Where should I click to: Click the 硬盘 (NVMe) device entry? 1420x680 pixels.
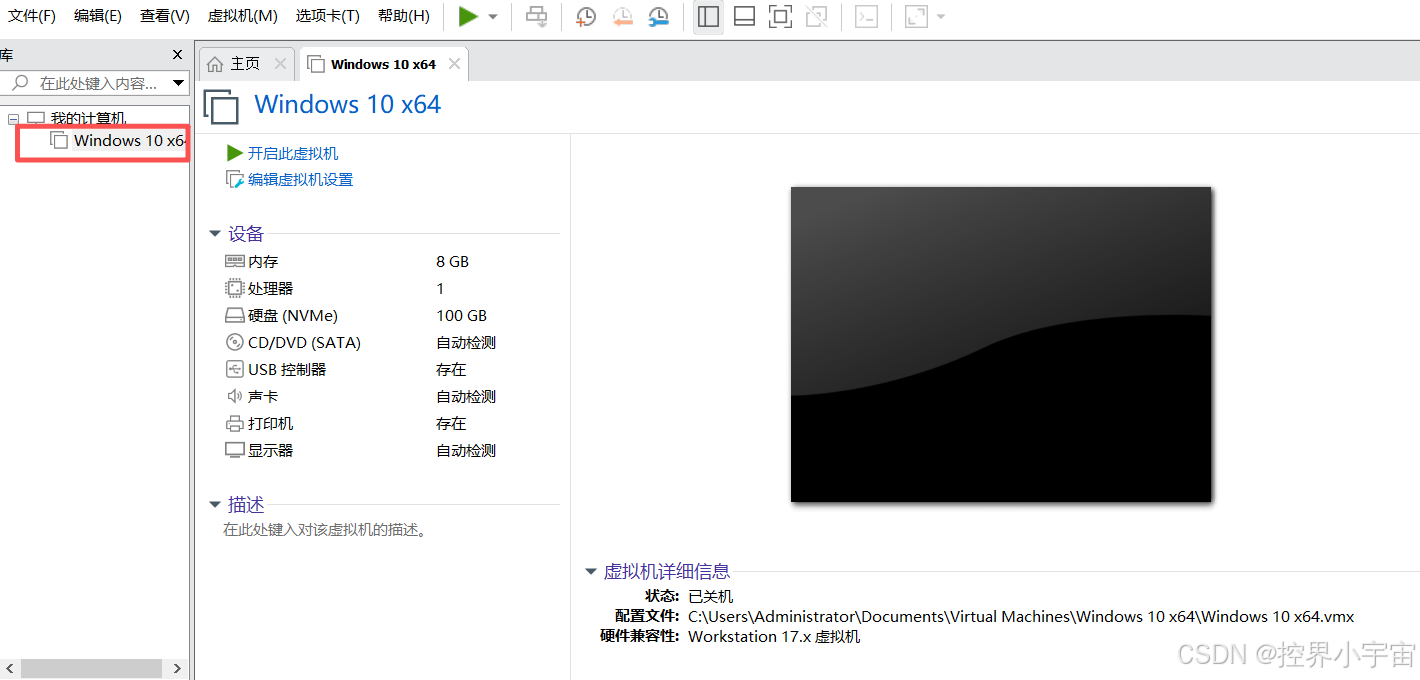coord(292,316)
